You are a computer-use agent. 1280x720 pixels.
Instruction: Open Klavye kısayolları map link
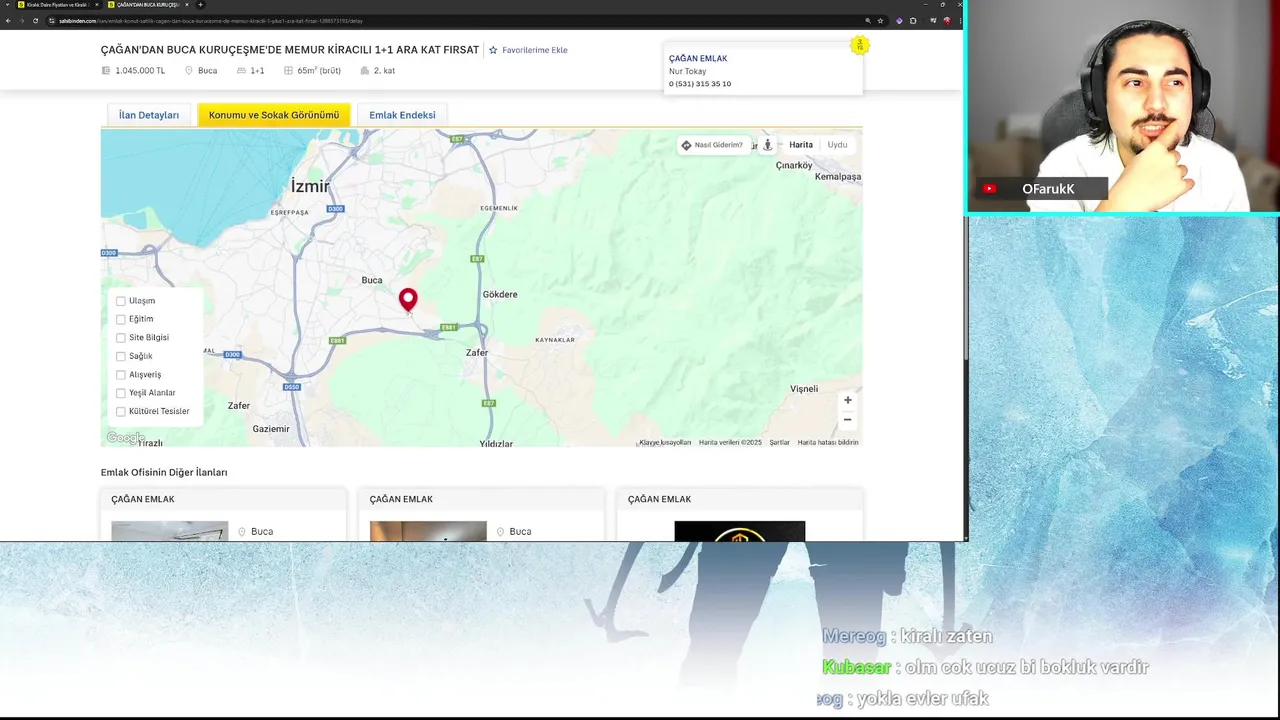click(x=665, y=442)
